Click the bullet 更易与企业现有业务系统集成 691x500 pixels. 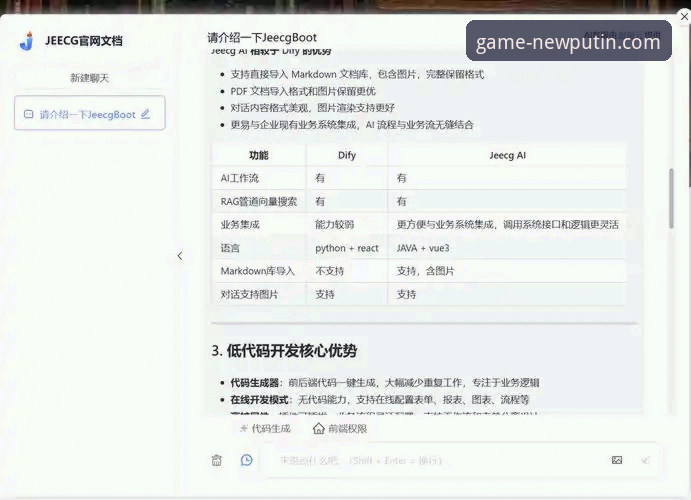tap(352, 125)
